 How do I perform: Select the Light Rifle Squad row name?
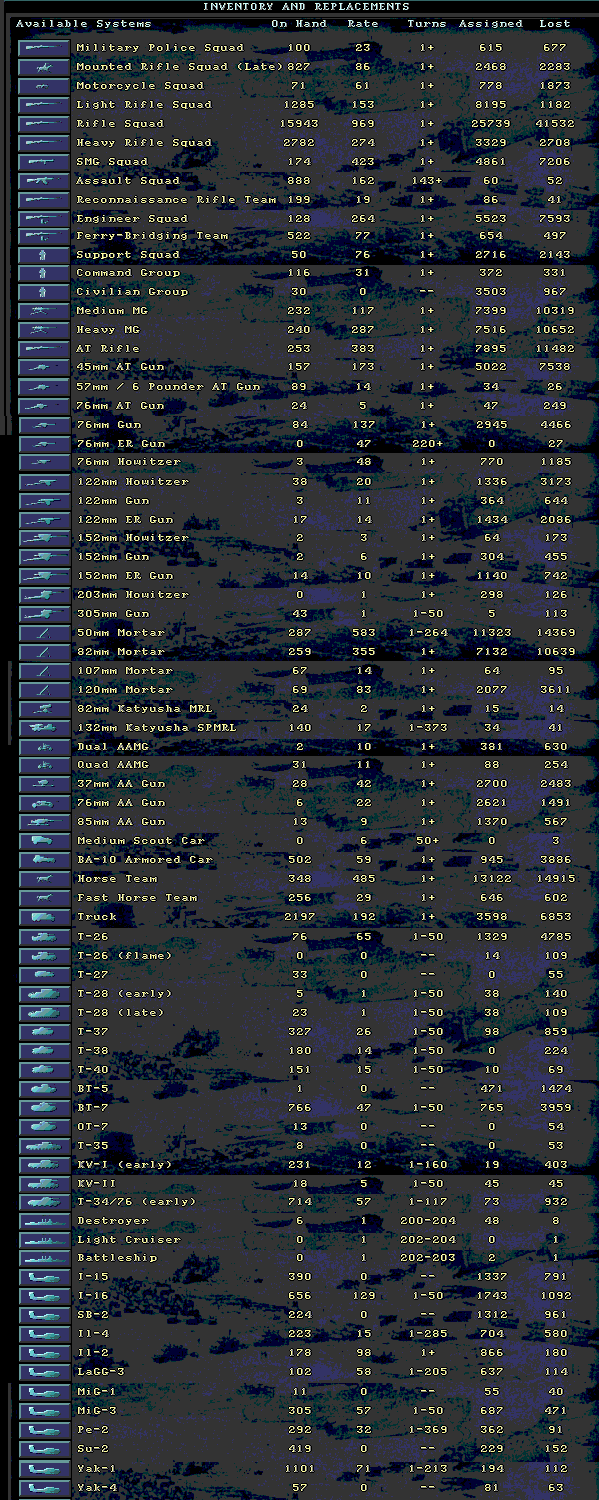[144, 105]
